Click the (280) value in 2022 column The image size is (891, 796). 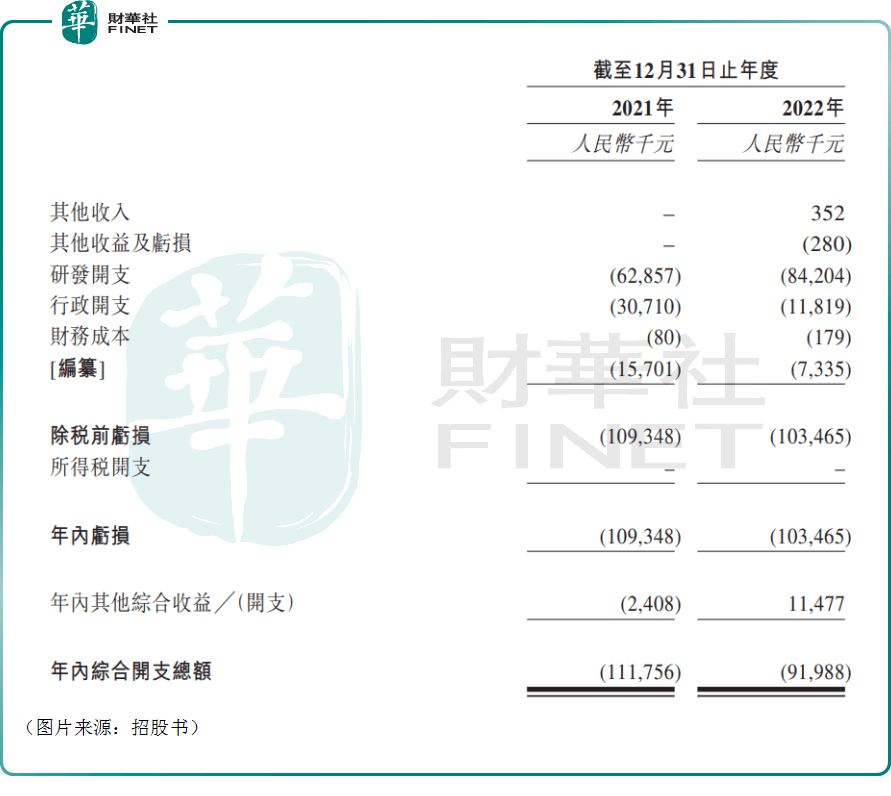(x=826, y=245)
